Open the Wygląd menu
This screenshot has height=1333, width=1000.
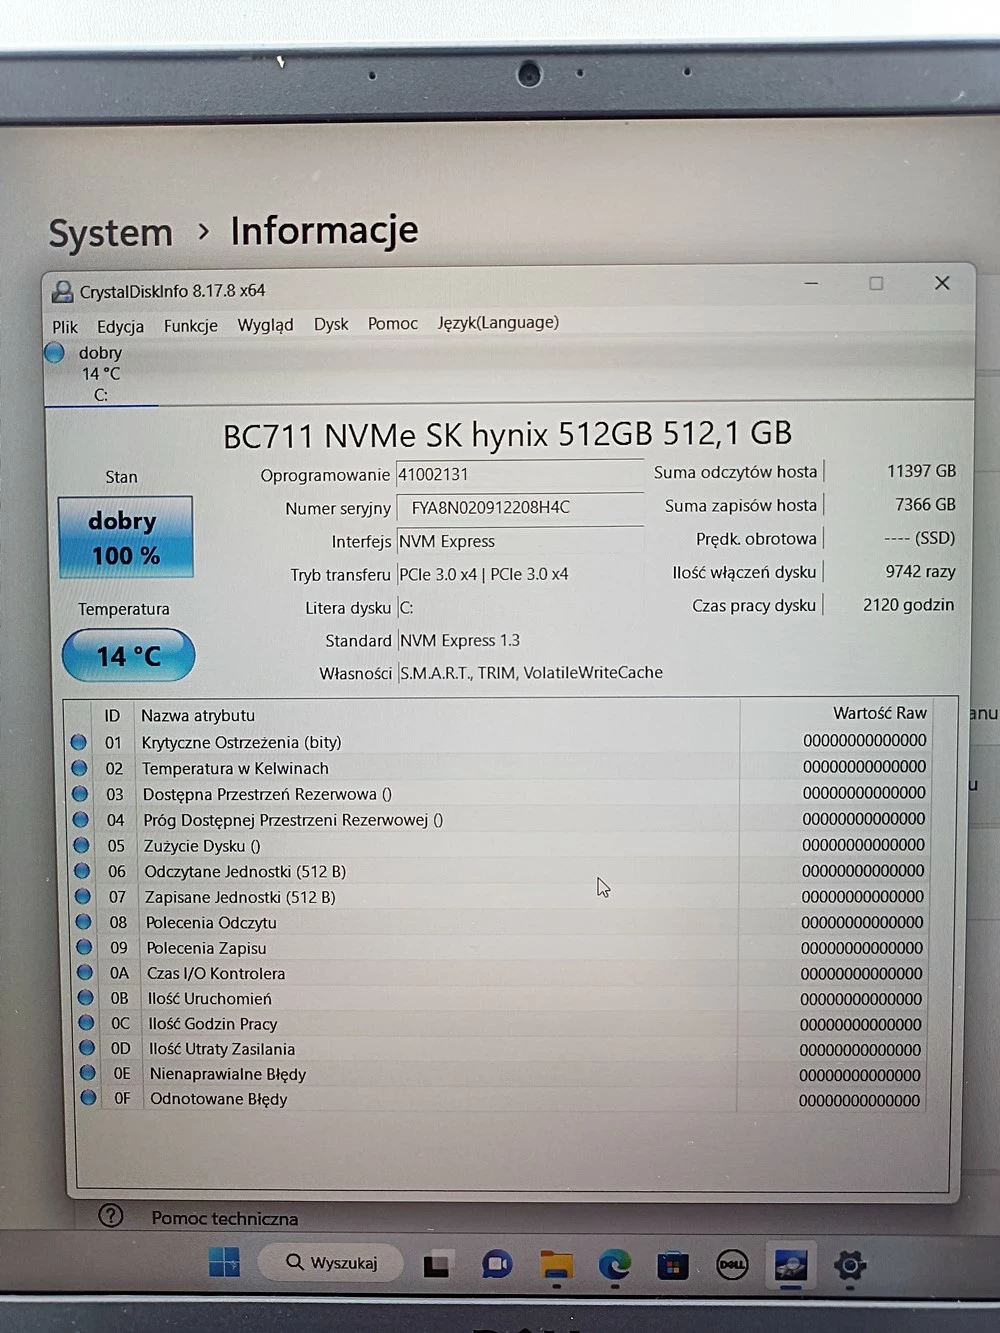[x=265, y=324]
